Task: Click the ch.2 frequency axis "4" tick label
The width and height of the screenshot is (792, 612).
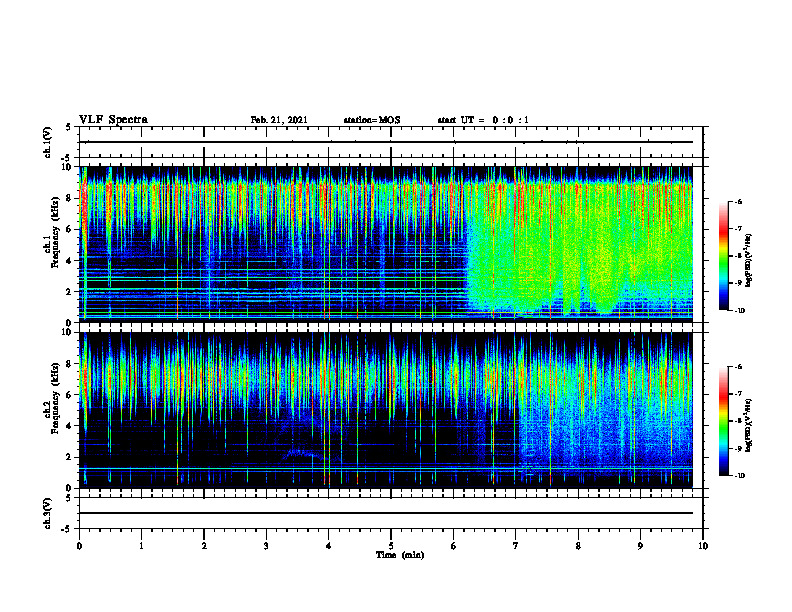Action: point(68,426)
